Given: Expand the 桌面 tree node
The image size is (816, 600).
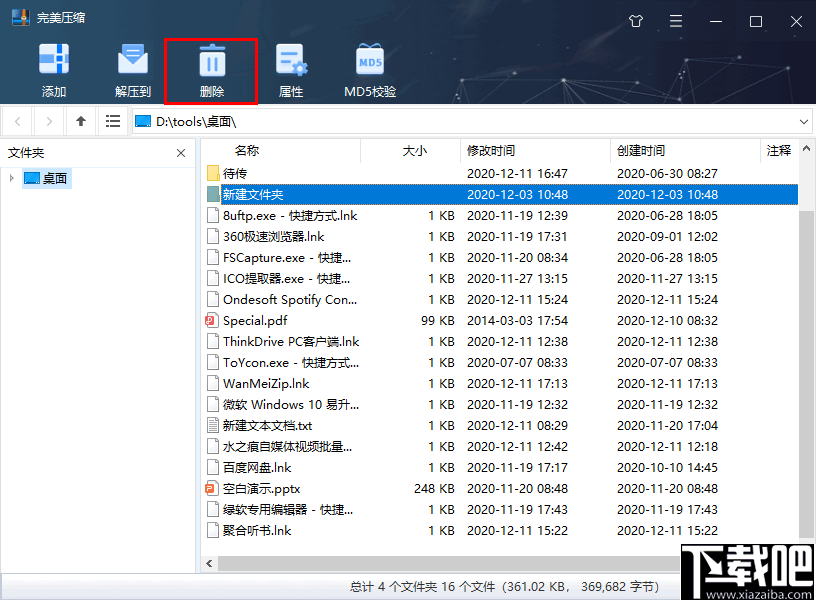Looking at the screenshot, I should (11, 178).
